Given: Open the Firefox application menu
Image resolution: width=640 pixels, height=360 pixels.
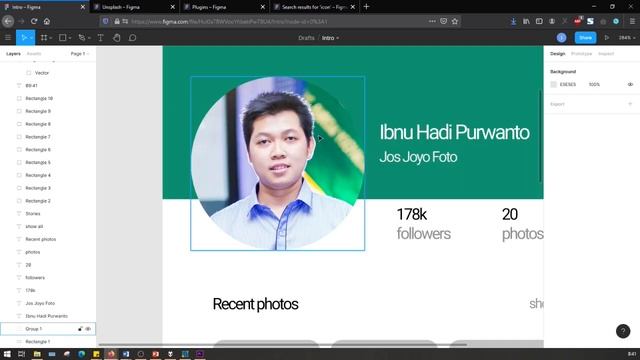Looking at the screenshot, I should tap(632, 21).
